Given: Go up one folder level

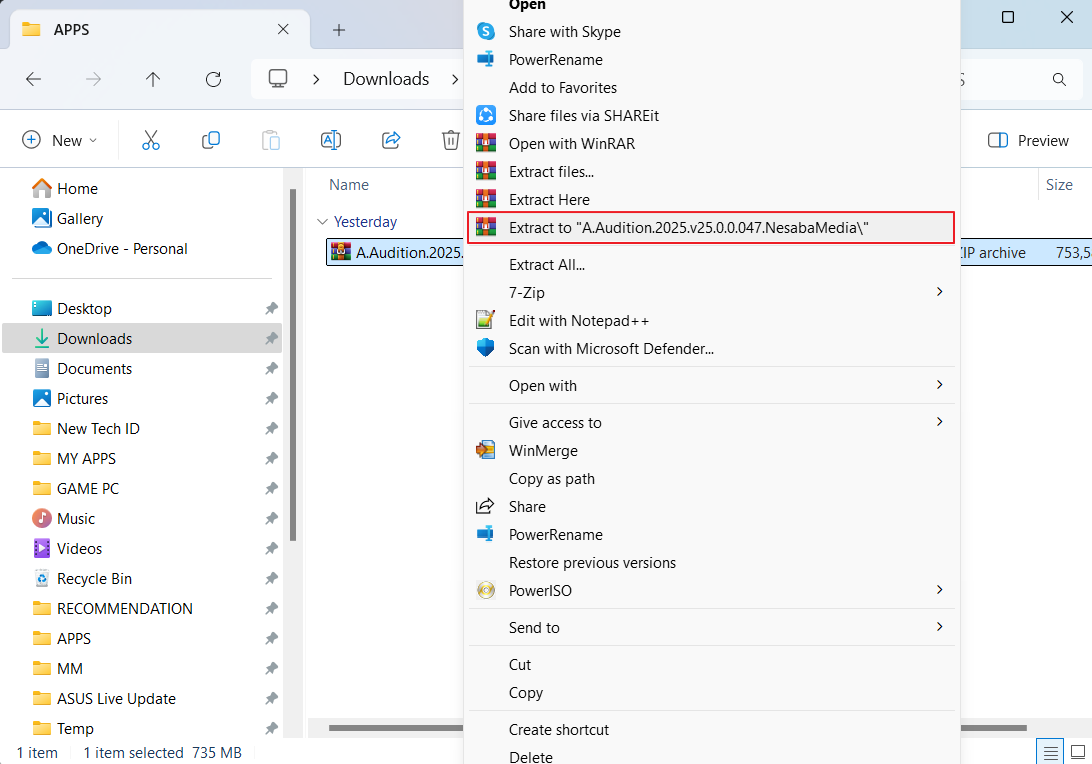Looking at the screenshot, I should [153, 79].
